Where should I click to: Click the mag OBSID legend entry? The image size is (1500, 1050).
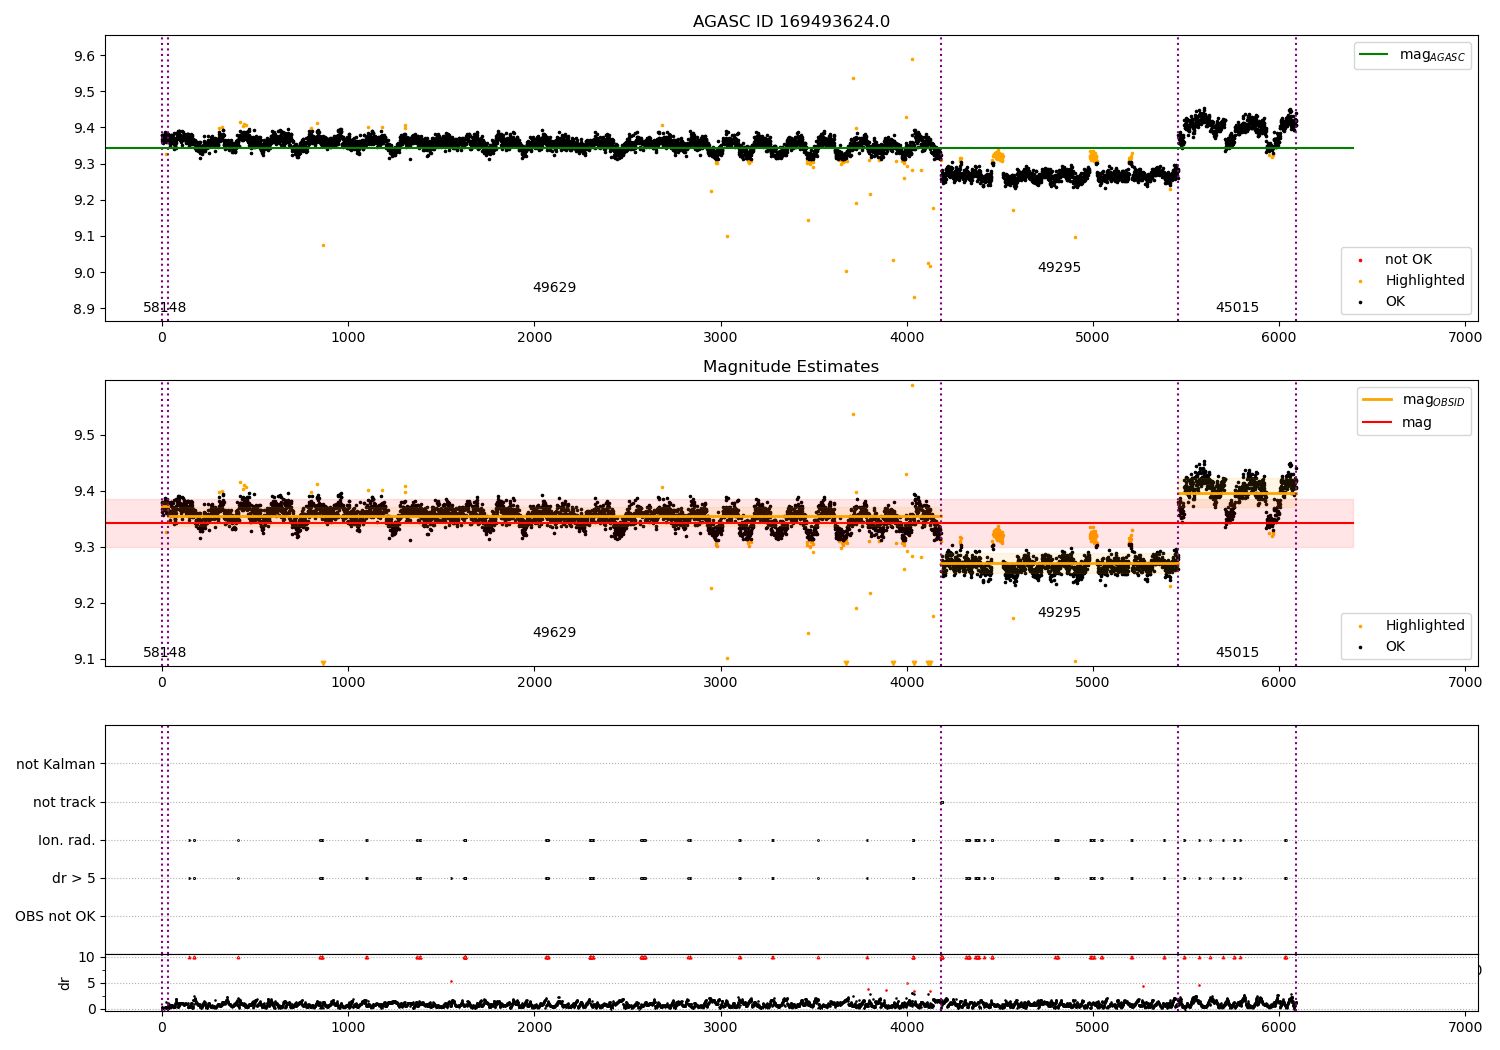[1413, 400]
